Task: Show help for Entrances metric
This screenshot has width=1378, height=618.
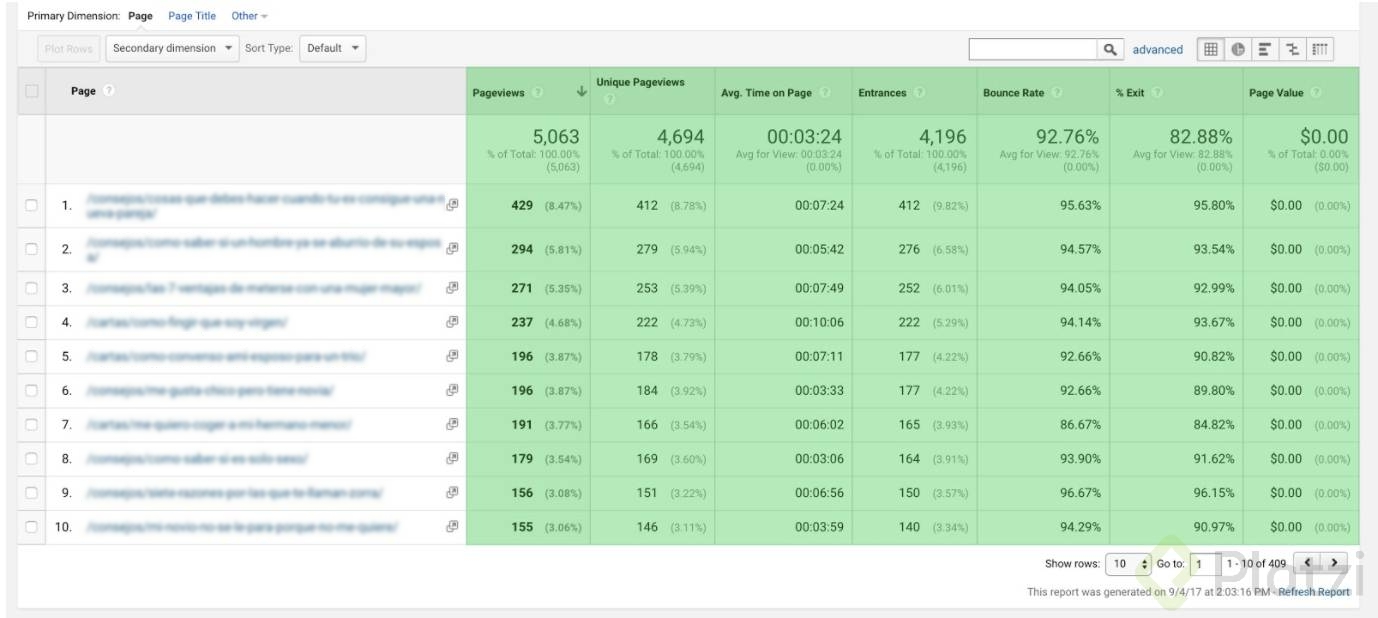Action: pos(919,93)
